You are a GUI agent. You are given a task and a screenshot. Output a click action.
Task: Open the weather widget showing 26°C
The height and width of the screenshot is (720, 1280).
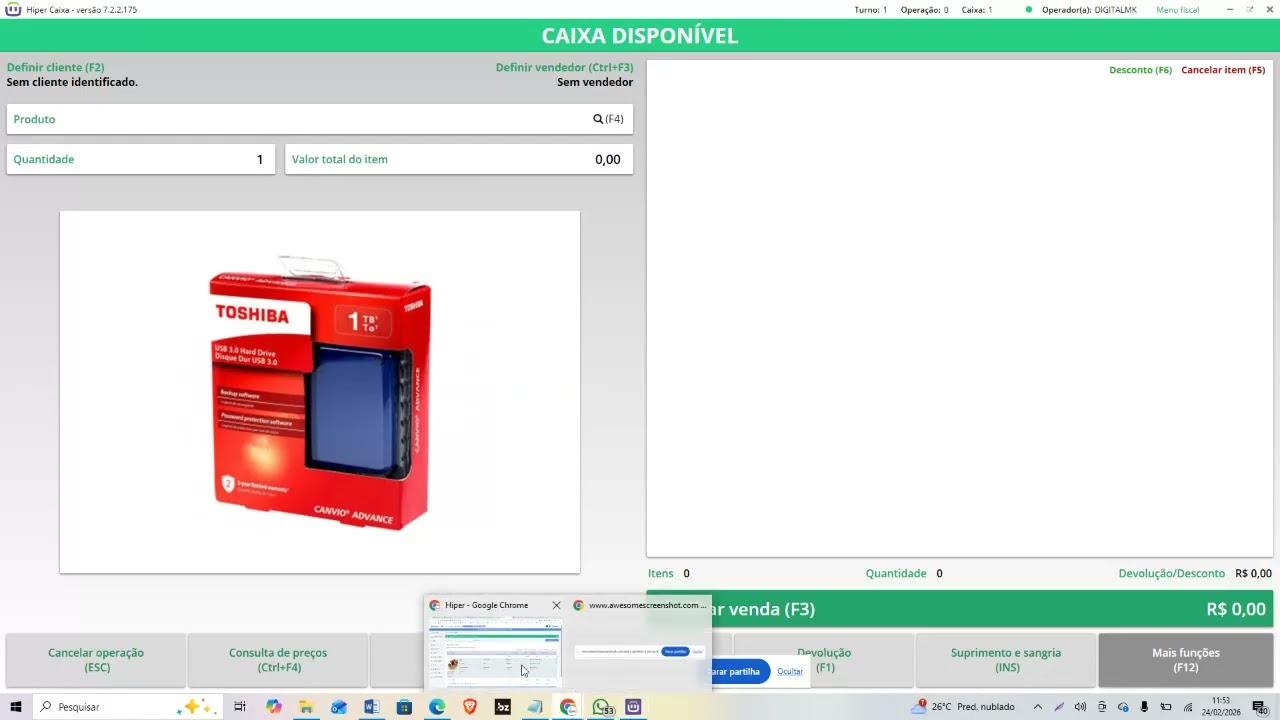(963, 707)
